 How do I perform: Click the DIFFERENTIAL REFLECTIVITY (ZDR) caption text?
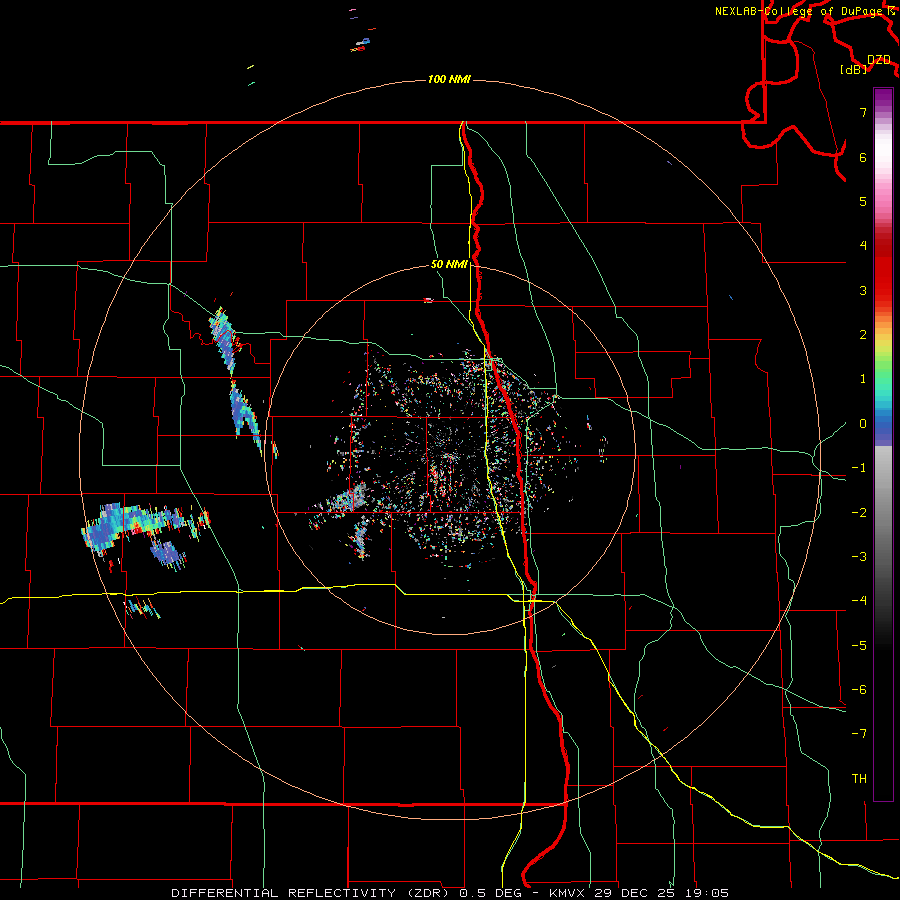(312, 893)
